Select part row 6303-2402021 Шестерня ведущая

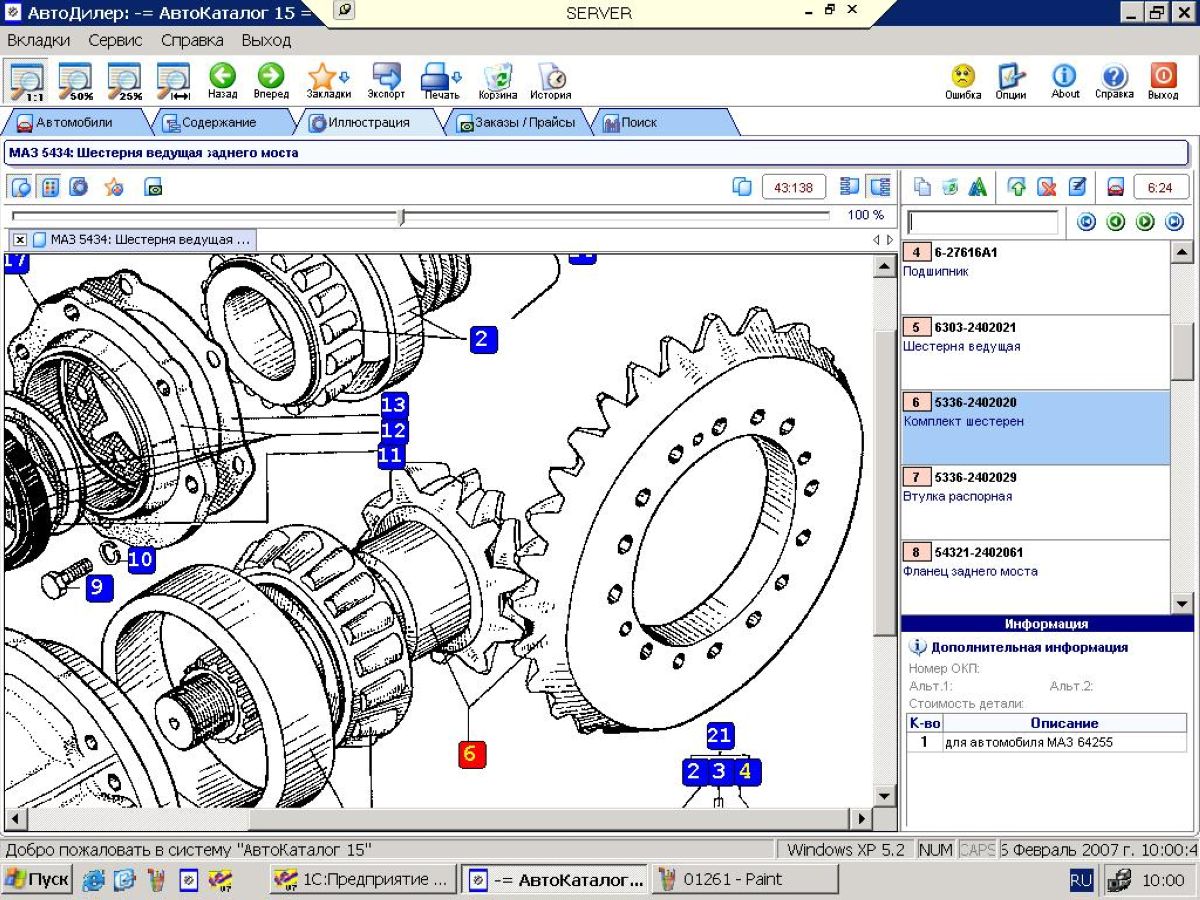(x=1035, y=352)
